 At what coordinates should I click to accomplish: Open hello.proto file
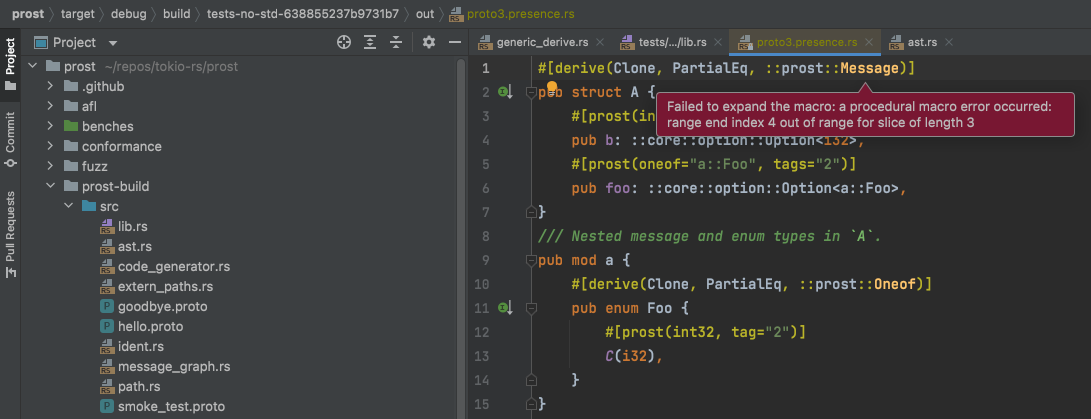click(150, 326)
